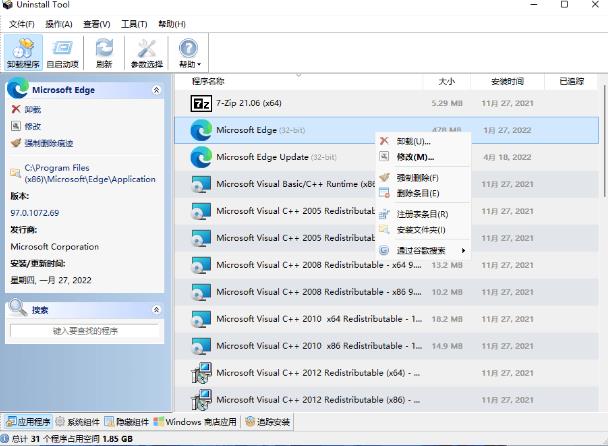Screen dimensions: 608x446
Task: Click the info icon in the status bar
Action: click(5, 439)
